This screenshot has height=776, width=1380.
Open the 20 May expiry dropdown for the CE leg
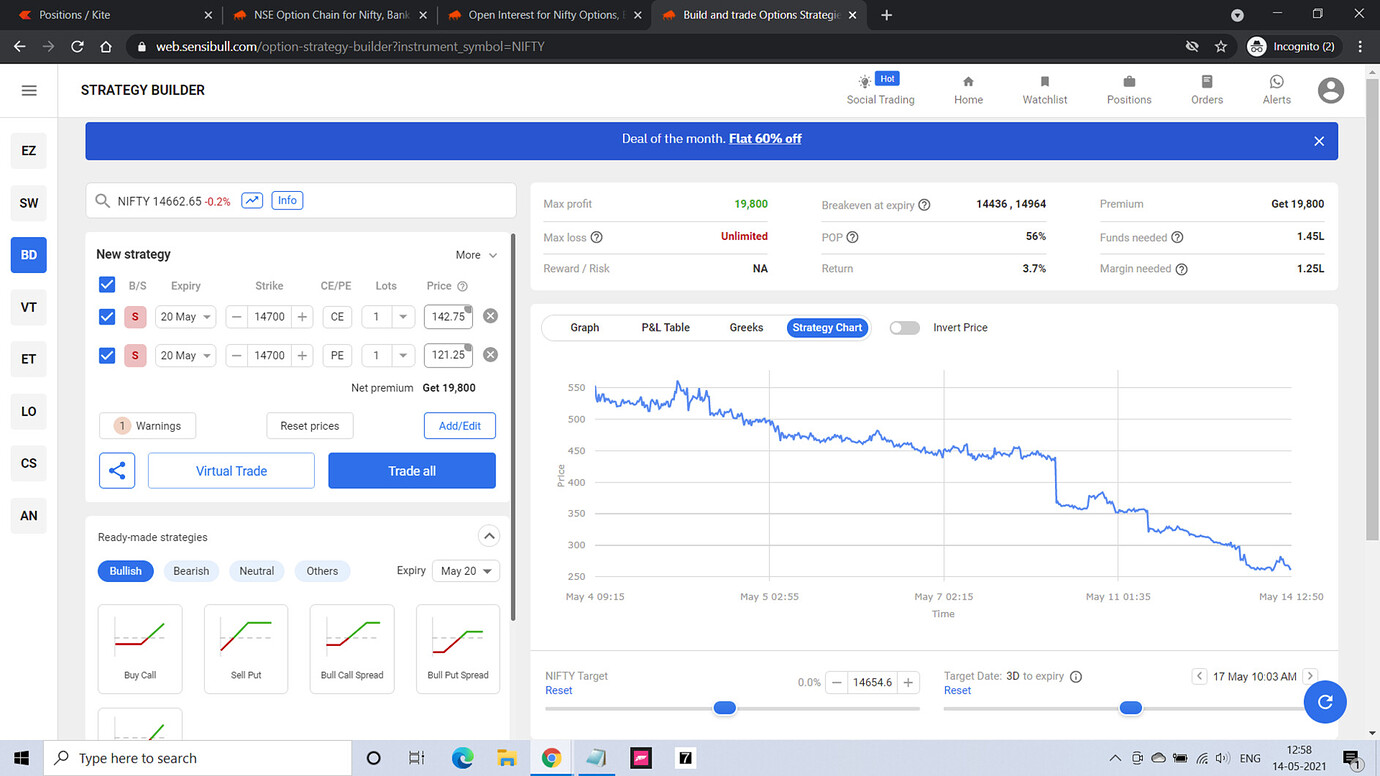click(185, 316)
